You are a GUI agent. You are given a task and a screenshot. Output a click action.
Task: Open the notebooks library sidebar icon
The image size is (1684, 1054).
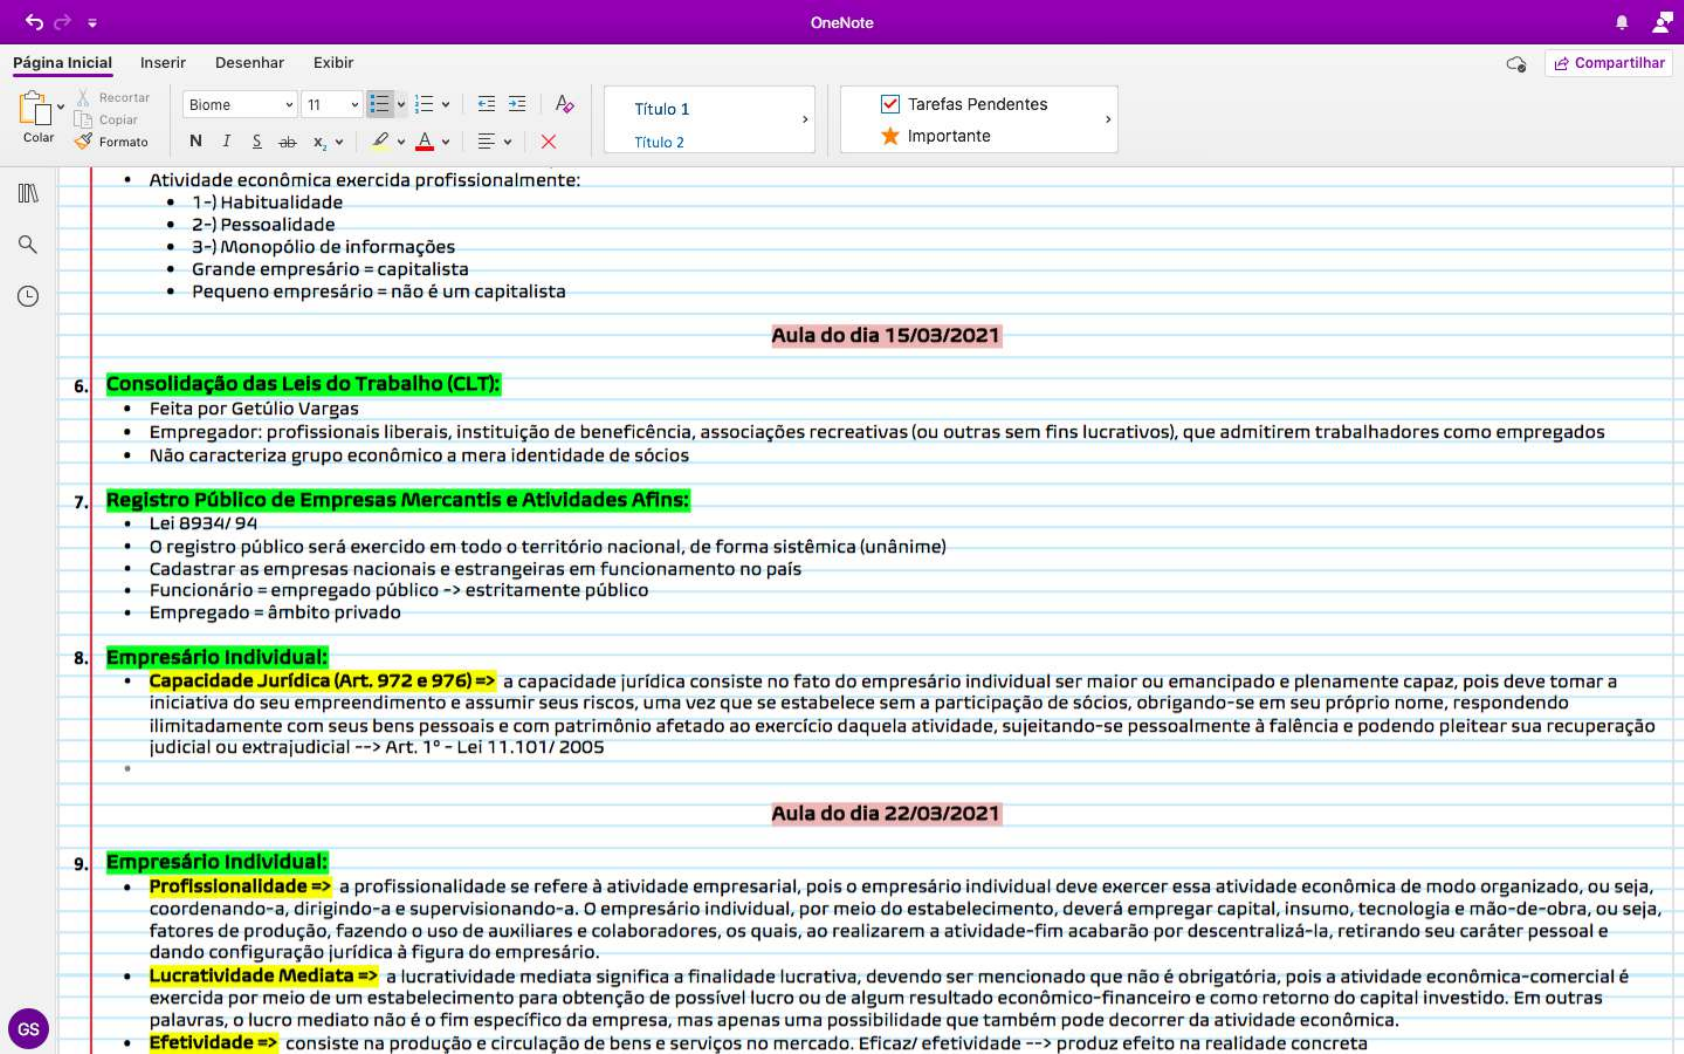[28, 193]
